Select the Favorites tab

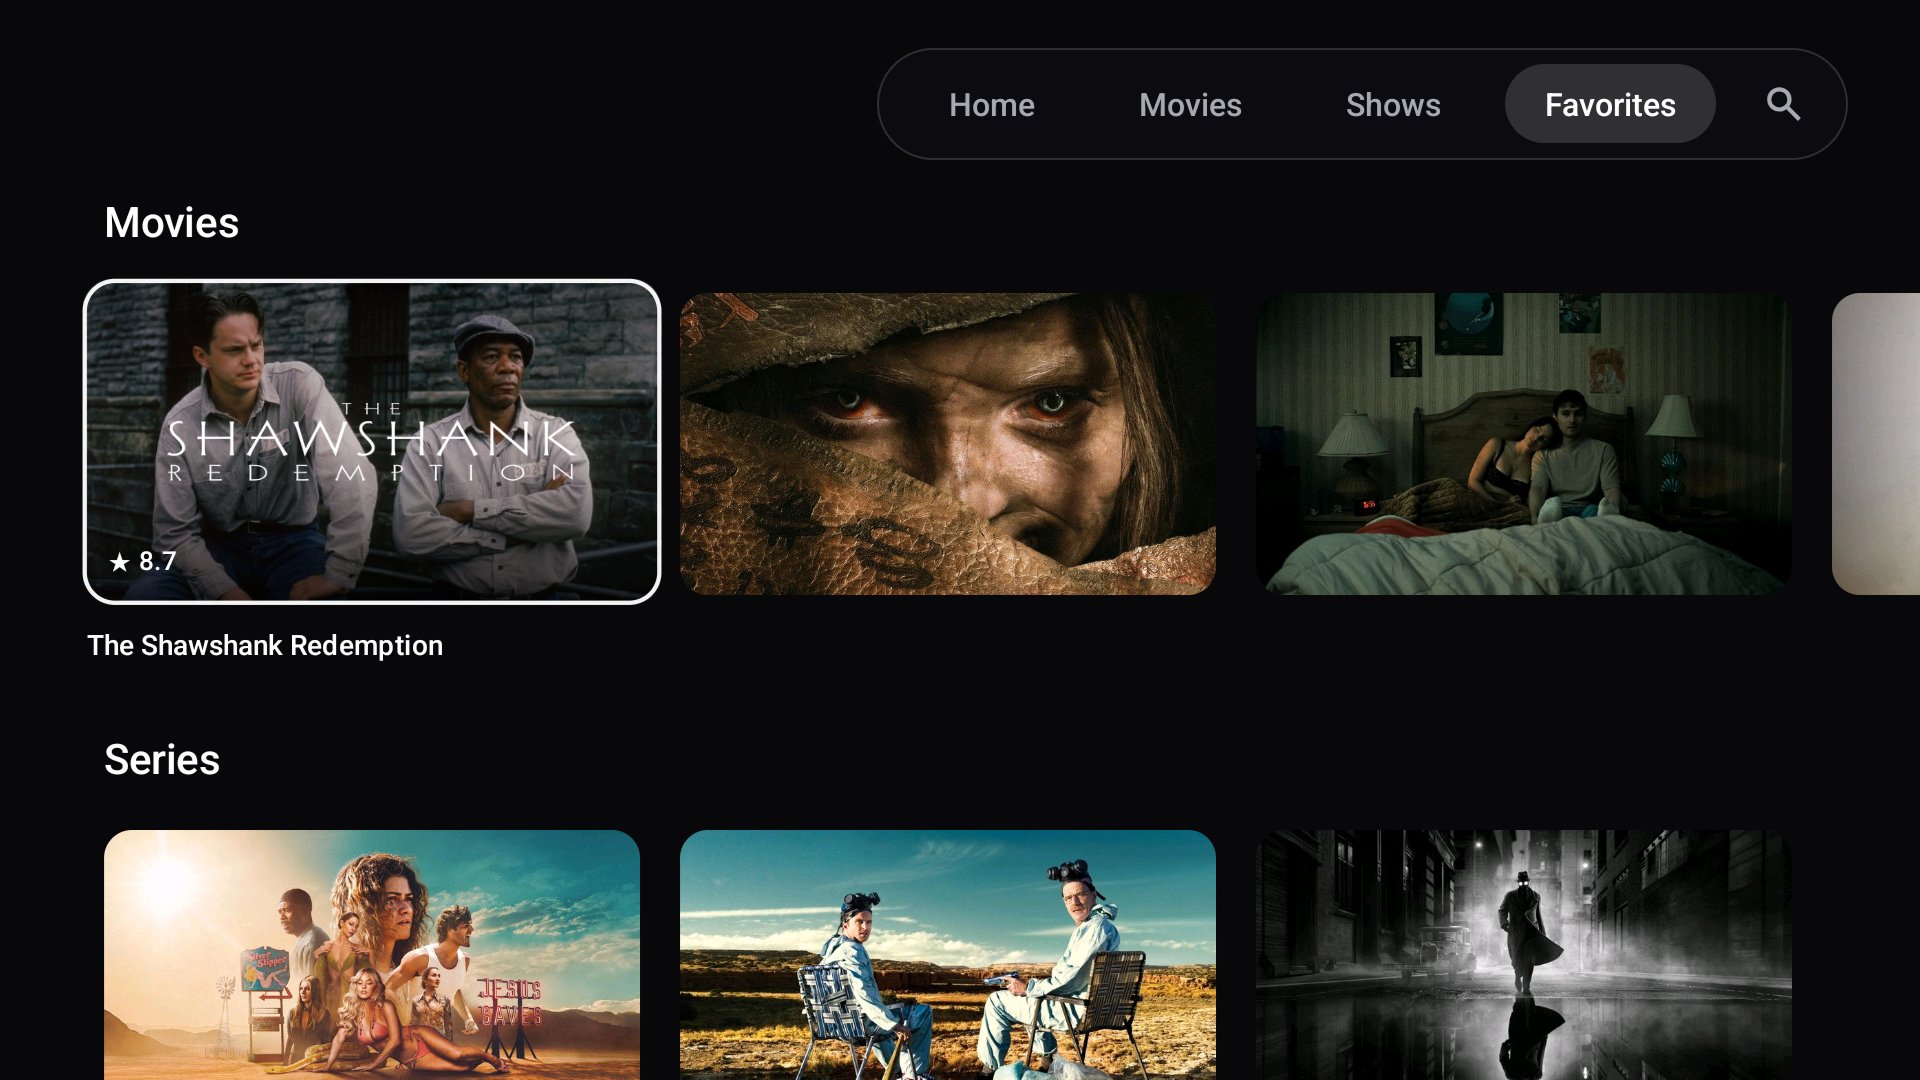[1610, 104]
